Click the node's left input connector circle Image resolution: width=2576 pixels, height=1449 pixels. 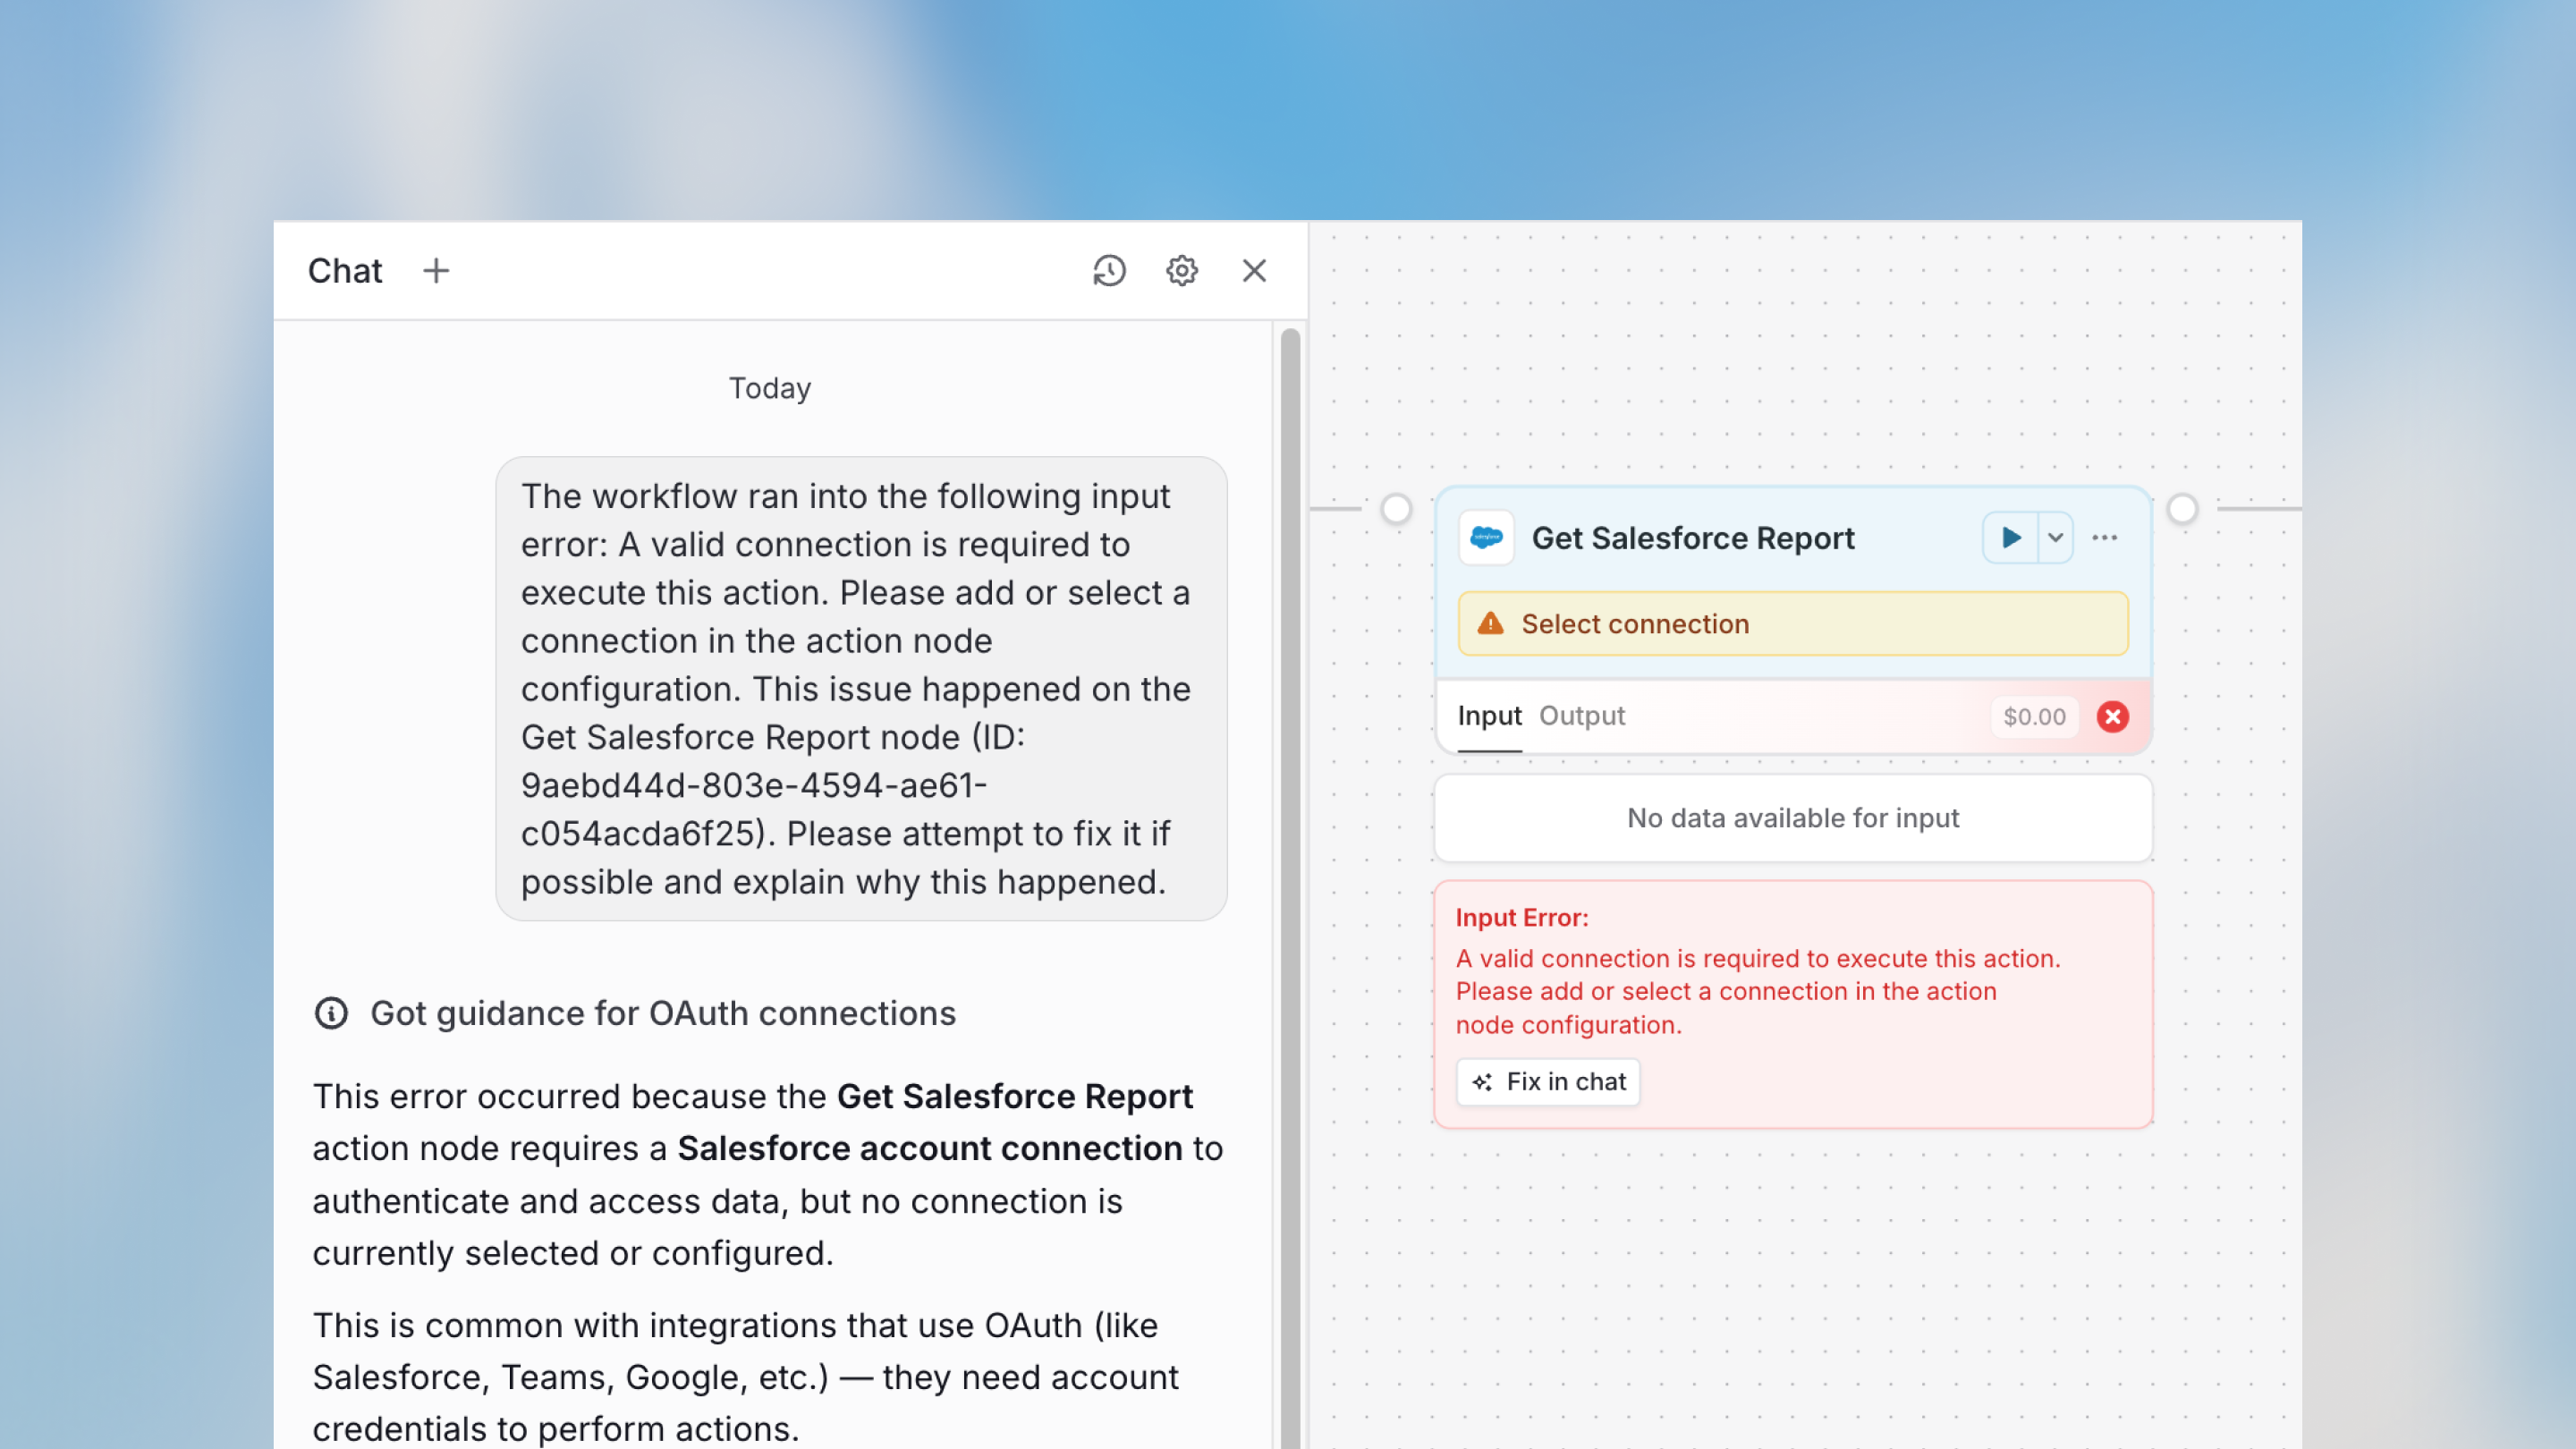coord(1396,509)
